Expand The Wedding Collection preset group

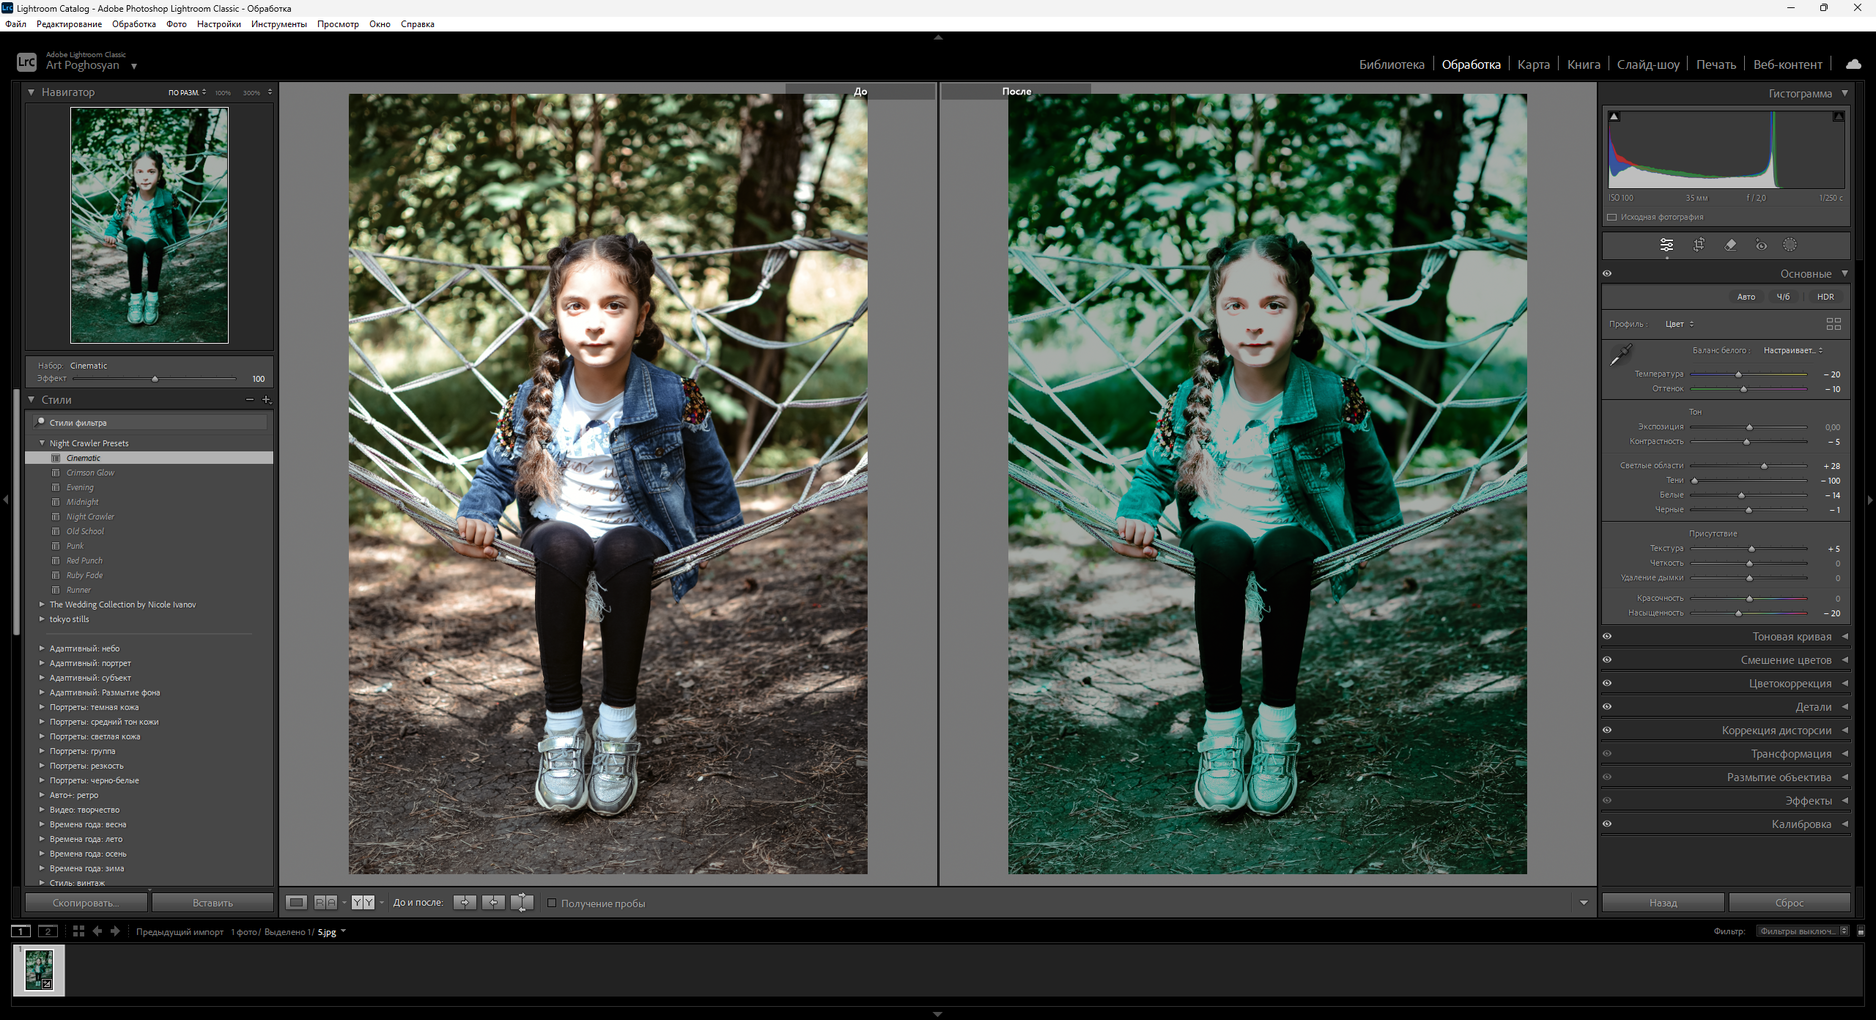point(42,605)
